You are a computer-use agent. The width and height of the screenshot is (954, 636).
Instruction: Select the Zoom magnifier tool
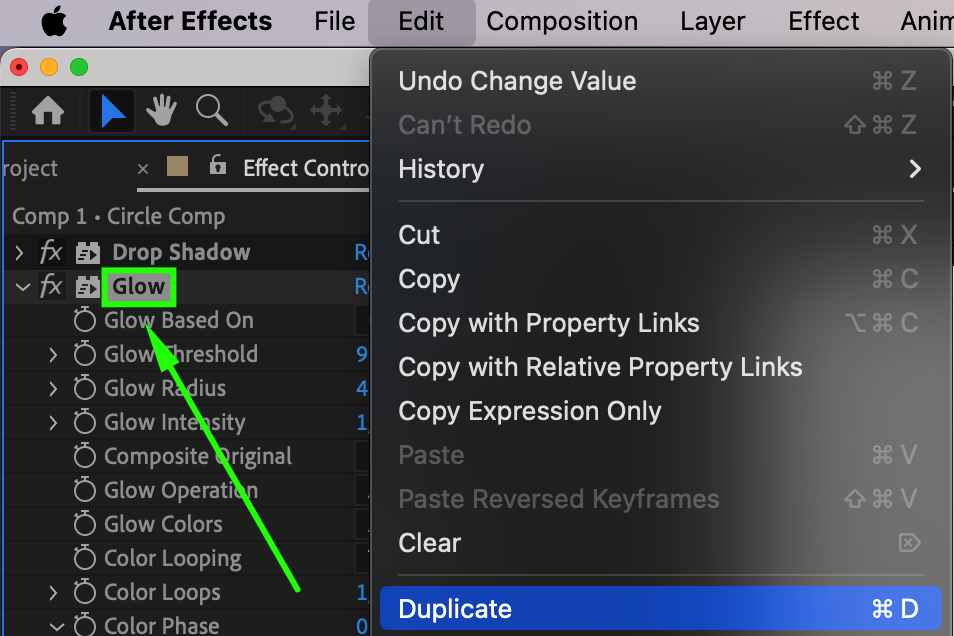pyautogui.click(x=211, y=112)
